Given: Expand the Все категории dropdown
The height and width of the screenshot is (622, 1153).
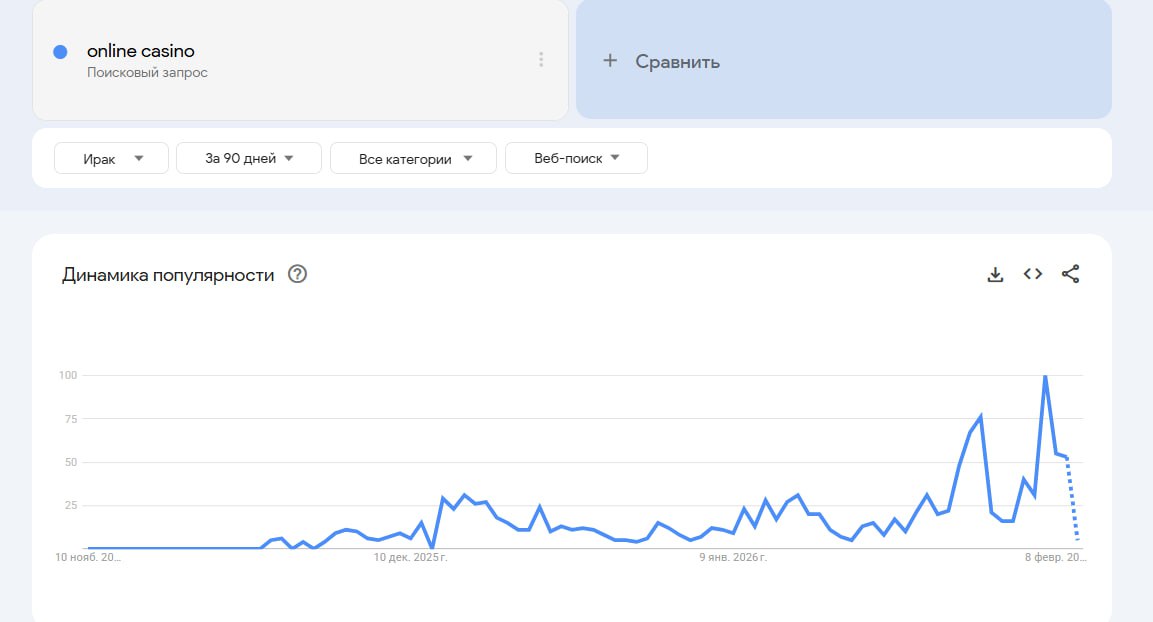Looking at the screenshot, I should (413, 158).
